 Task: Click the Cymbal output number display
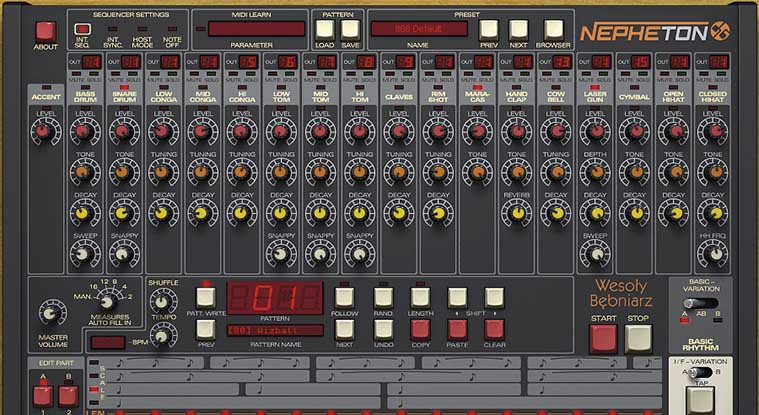point(641,62)
